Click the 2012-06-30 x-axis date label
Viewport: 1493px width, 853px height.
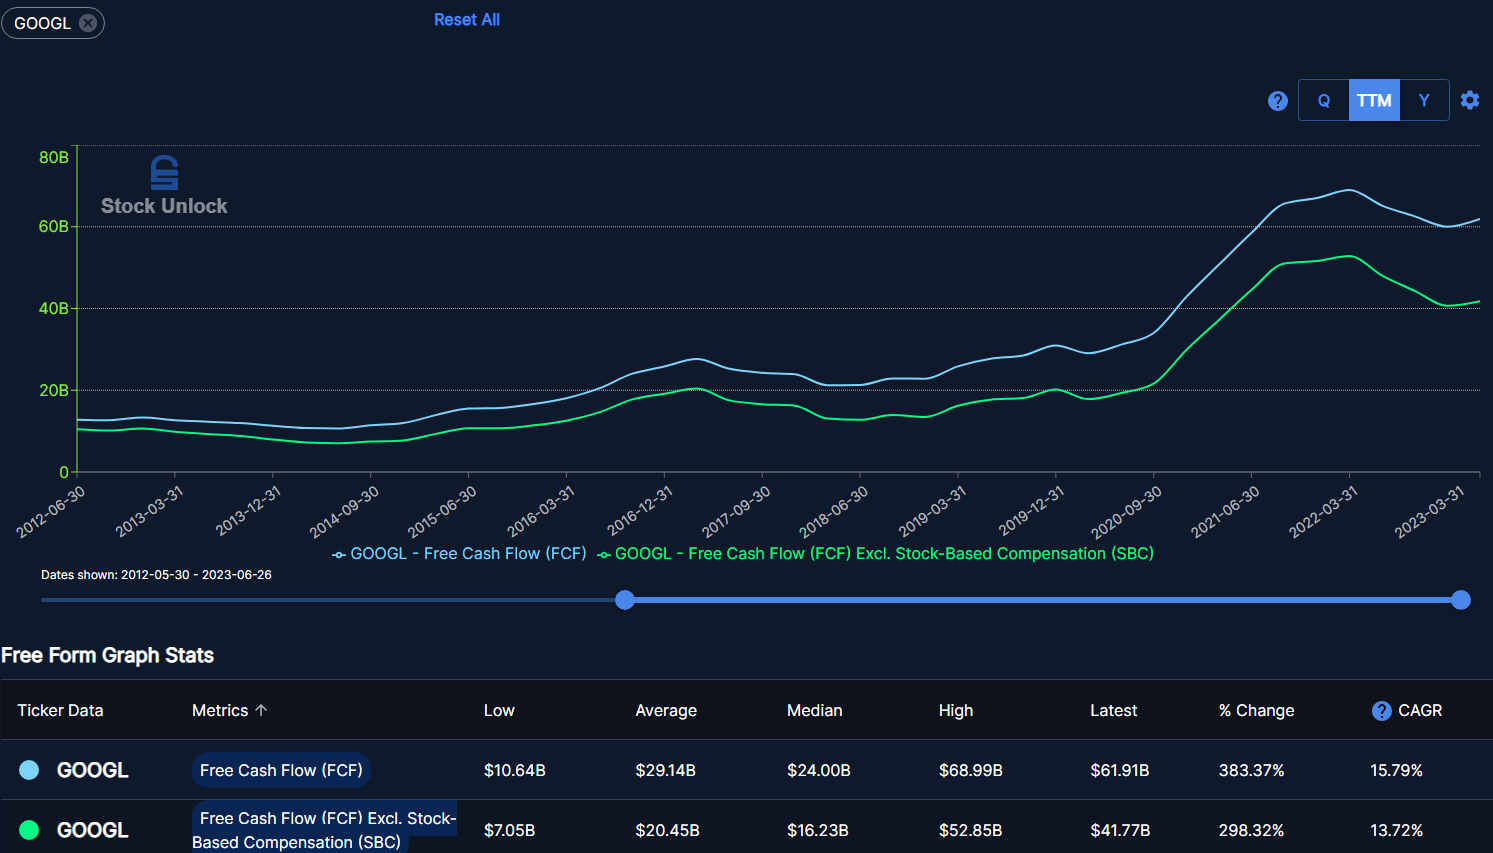click(51, 512)
